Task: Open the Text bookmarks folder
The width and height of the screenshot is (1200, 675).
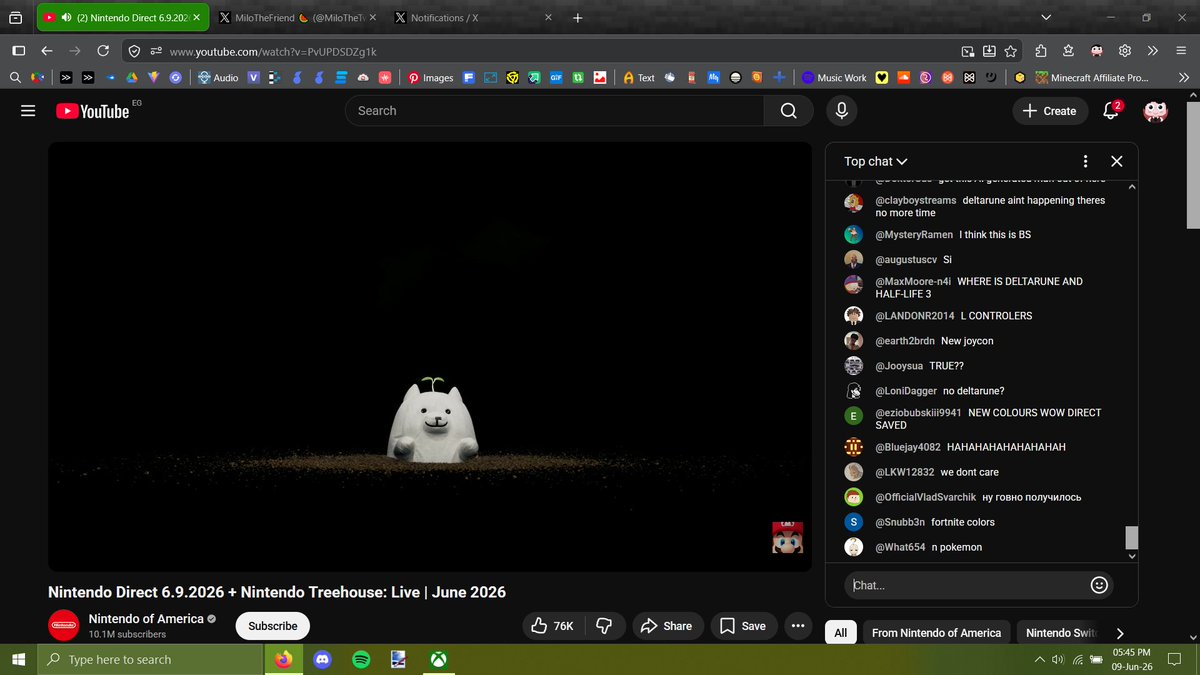Action: [x=638, y=77]
